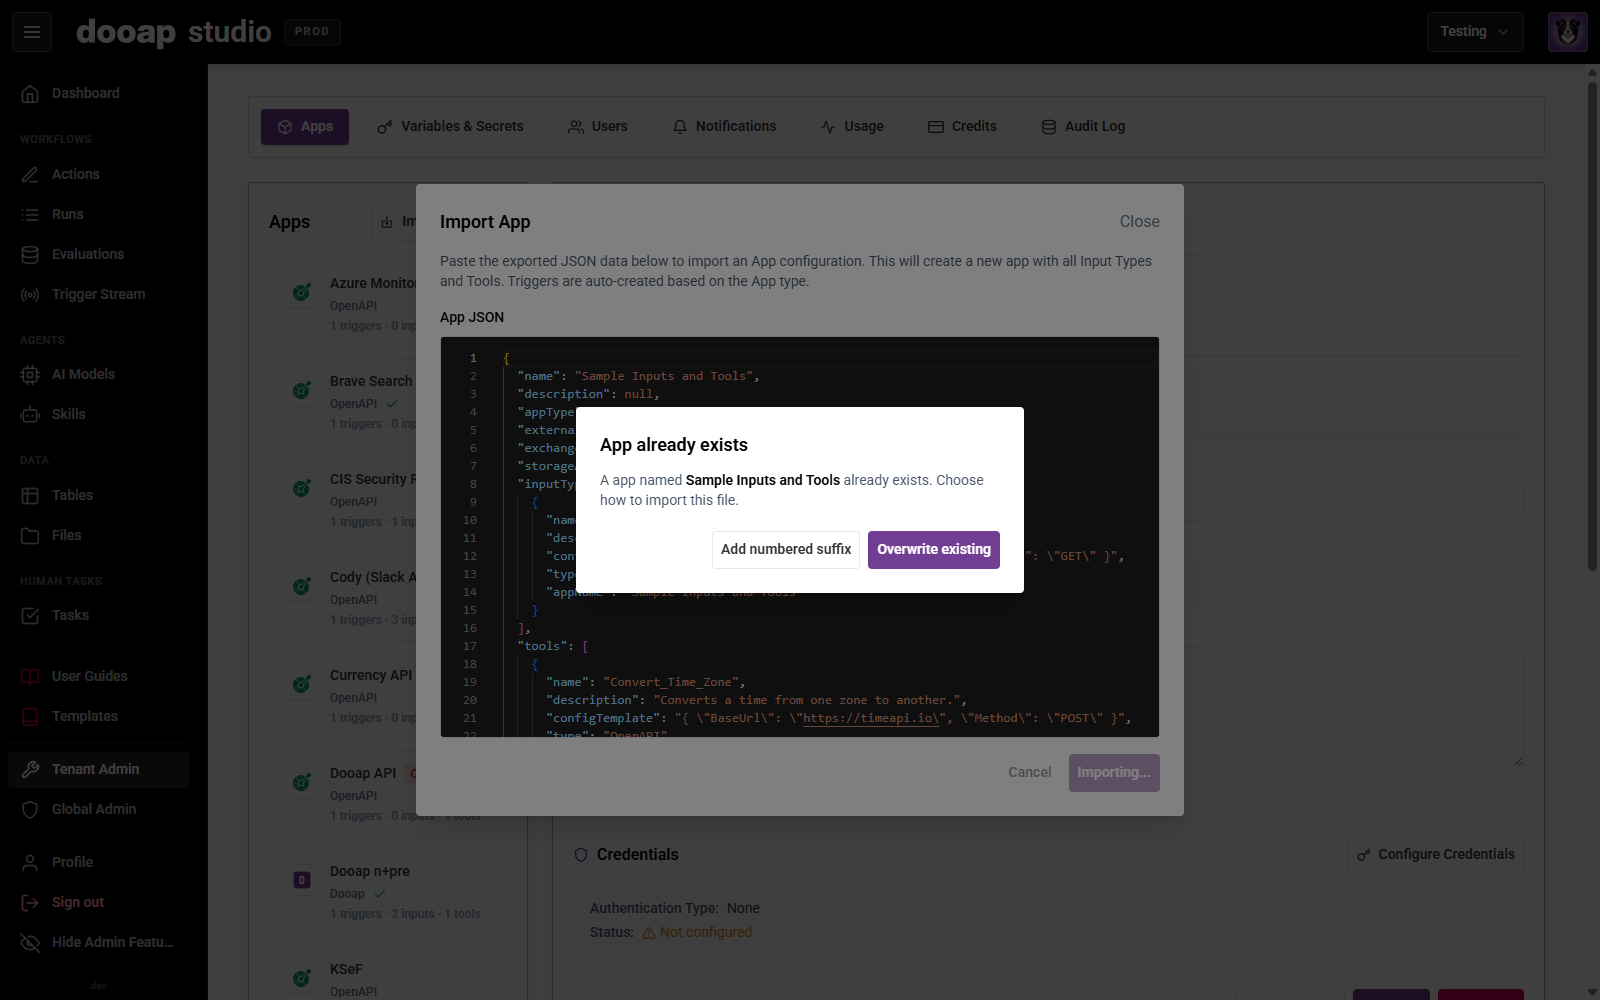
Task: Click the Currency API app icon
Action: coord(301,684)
